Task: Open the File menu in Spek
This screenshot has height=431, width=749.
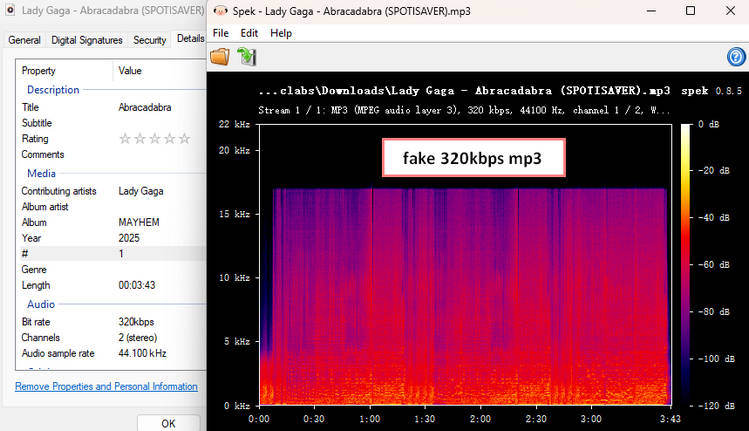Action: (x=221, y=33)
